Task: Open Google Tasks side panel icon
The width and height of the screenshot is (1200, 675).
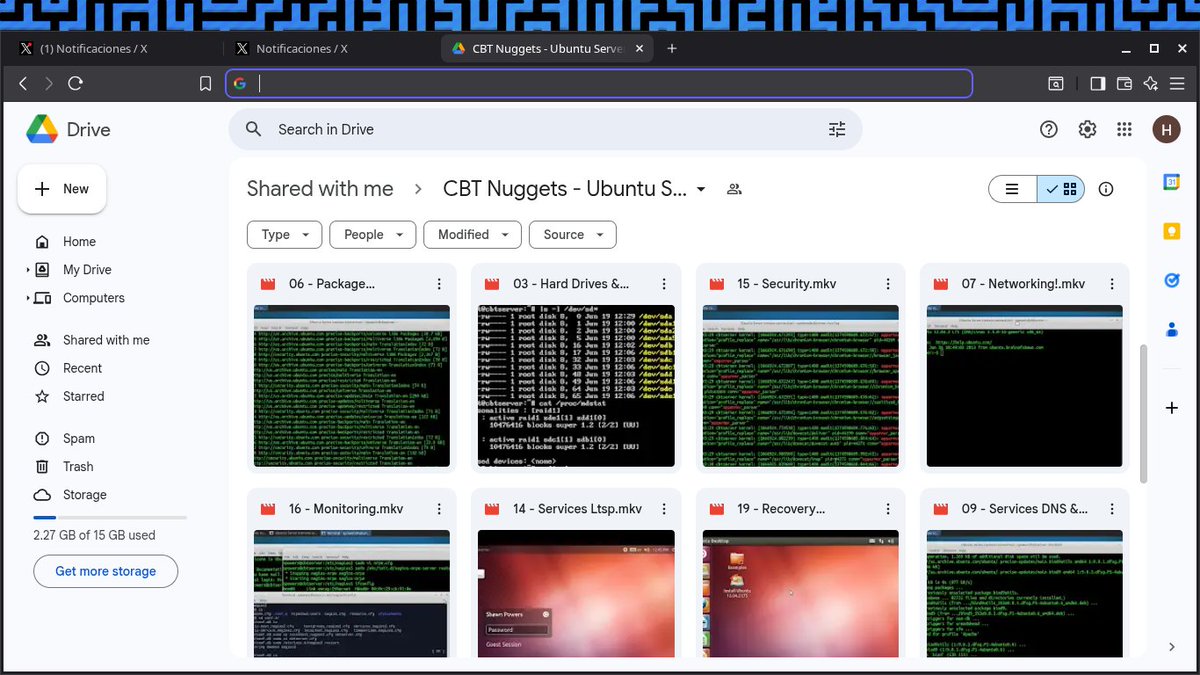Action: (x=1172, y=280)
